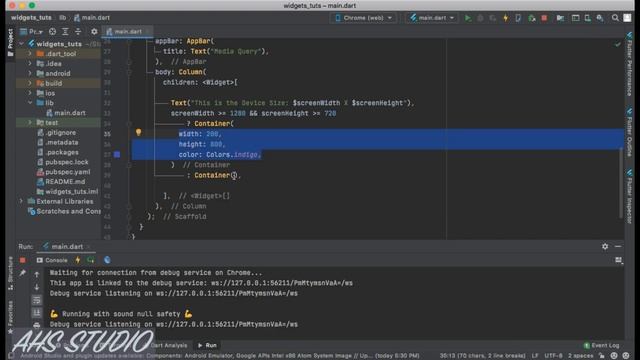The image size is (640, 360).
Task: Expand all nodes in Project panel
Action: tap(65, 31)
